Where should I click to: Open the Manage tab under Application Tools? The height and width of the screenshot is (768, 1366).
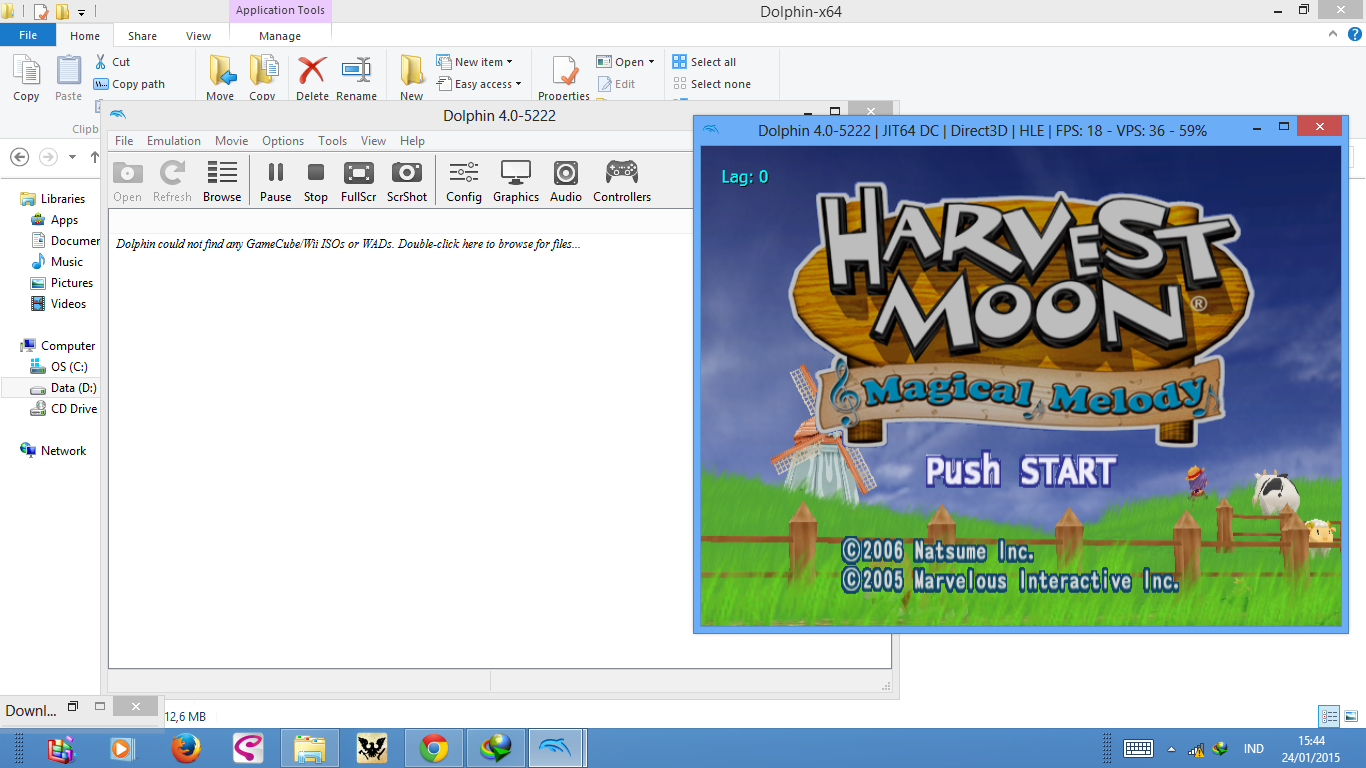(x=280, y=36)
